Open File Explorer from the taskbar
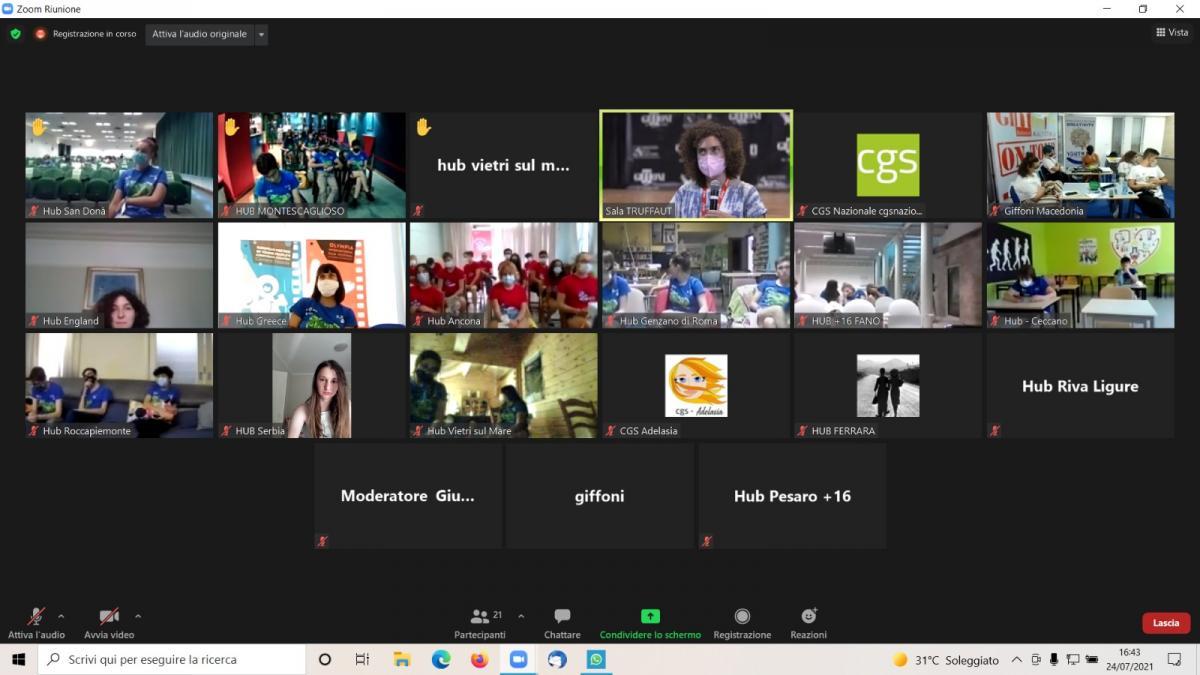 [x=402, y=660]
